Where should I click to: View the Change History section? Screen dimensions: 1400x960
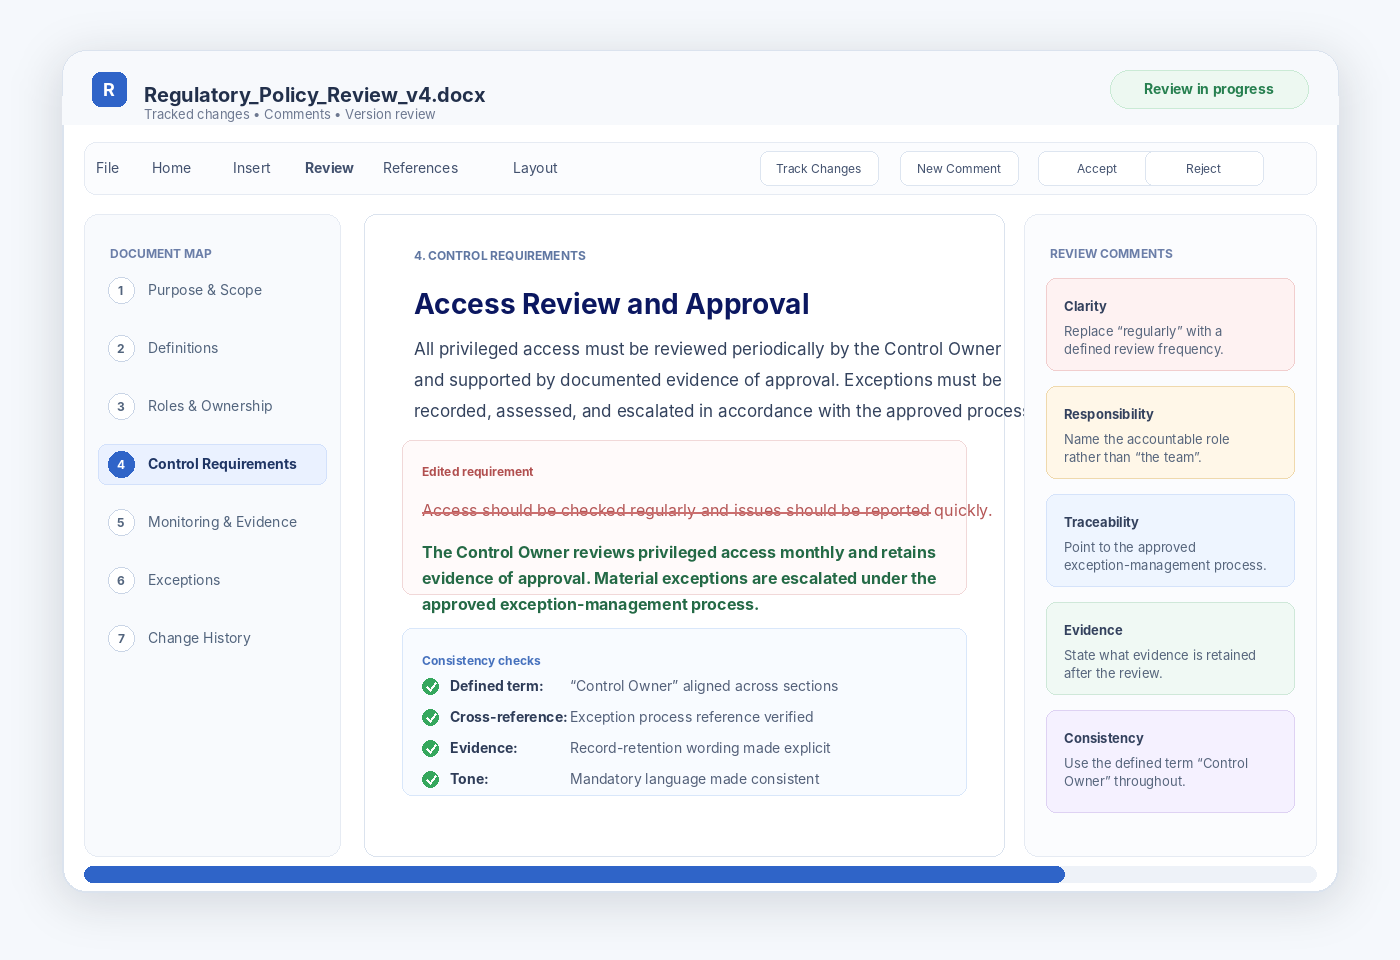point(199,638)
